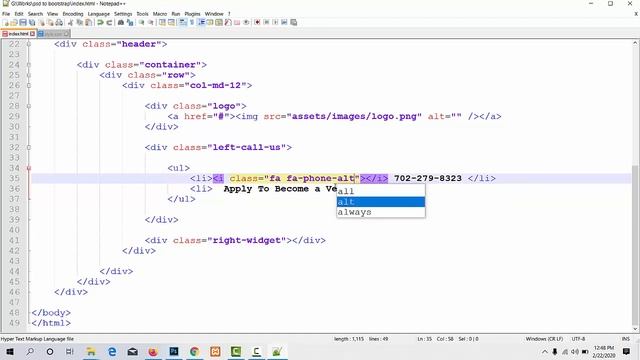Screen dimensions: 640x360
Task: Toggle synchronized horizontal scrolling
Action: pos(171,22)
